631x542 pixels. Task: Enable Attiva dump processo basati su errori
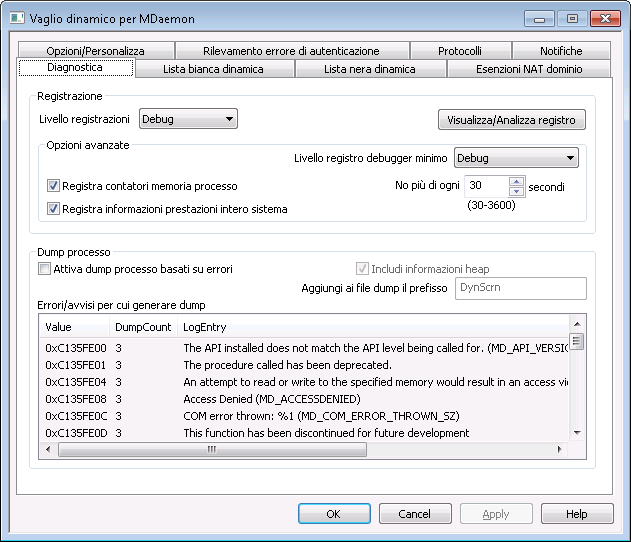click(x=44, y=268)
